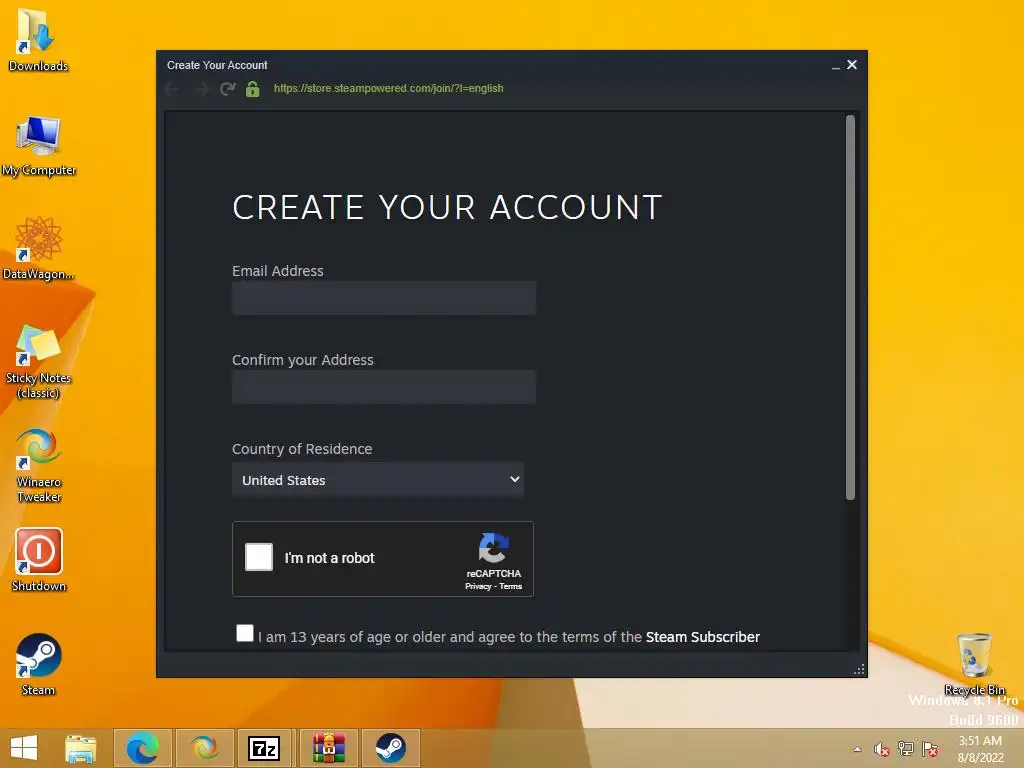Open the Country of Residence dropdown
The height and width of the screenshot is (768, 1024).
click(x=377, y=480)
